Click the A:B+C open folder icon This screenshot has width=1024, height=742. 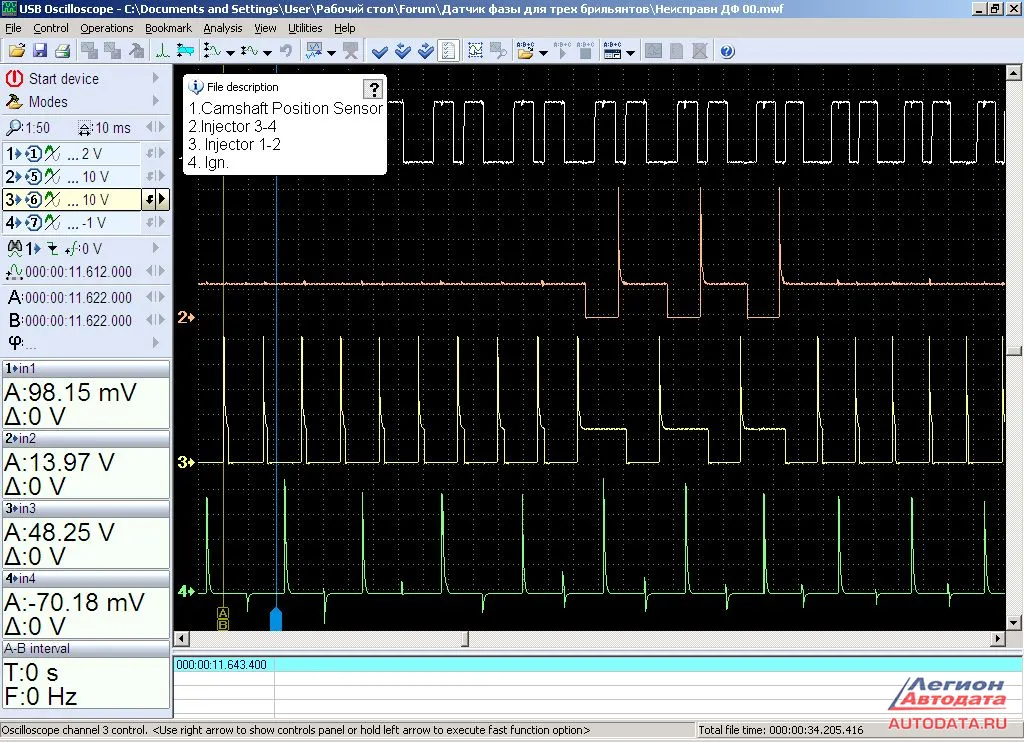pyautogui.click(x=525, y=51)
